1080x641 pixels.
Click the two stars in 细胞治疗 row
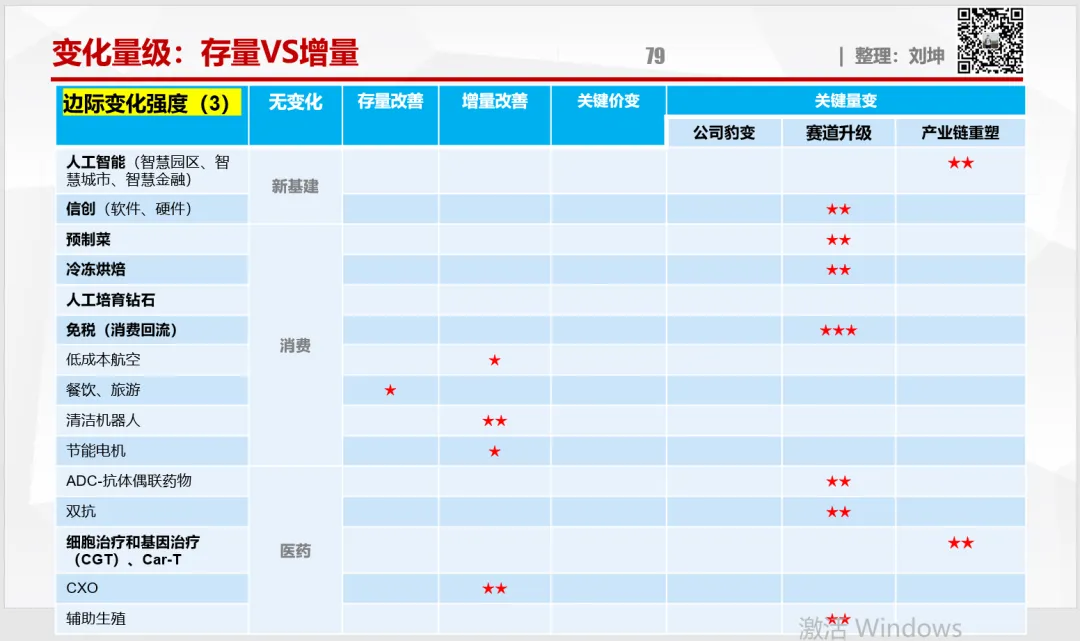click(x=960, y=543)
